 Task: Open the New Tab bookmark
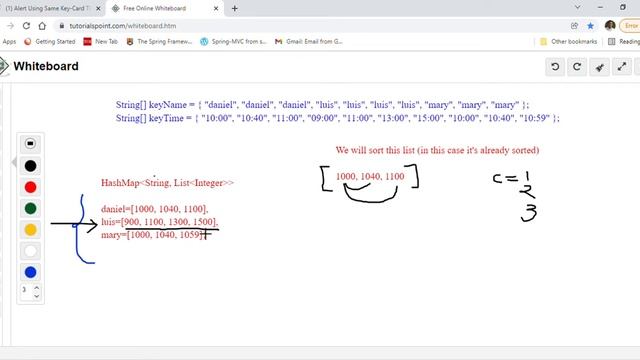point(100,42)
